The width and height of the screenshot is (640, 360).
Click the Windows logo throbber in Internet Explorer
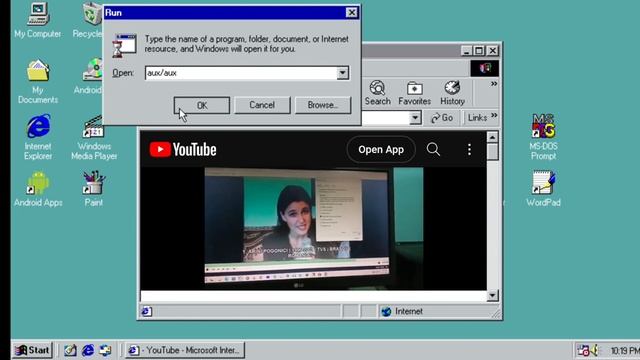click(484, 68)
